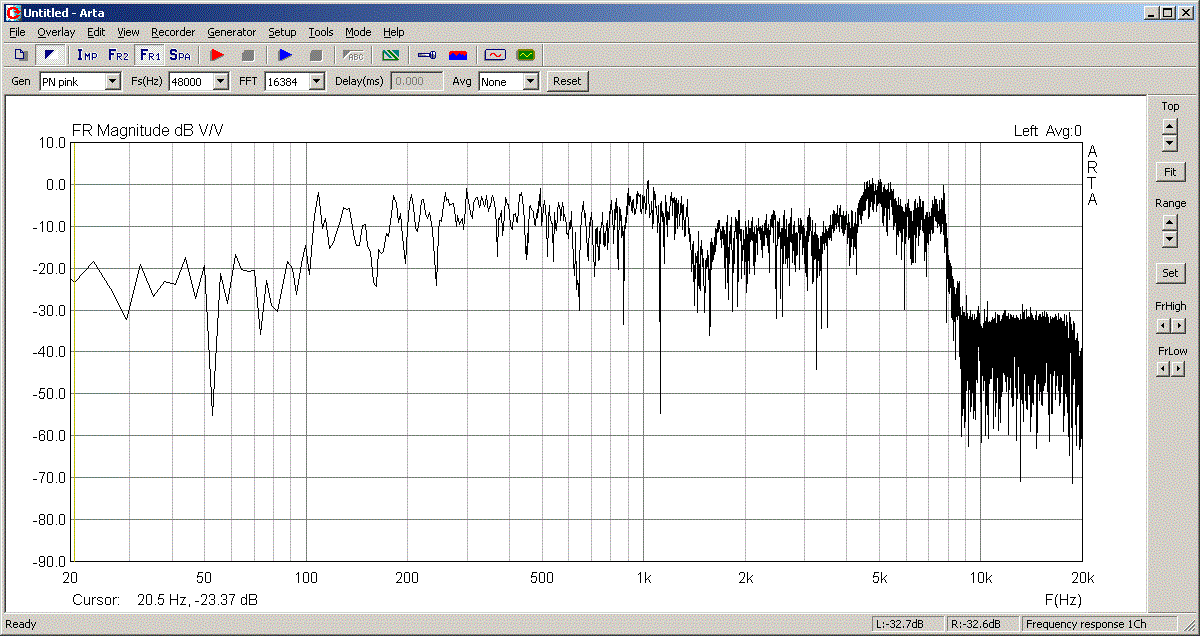This screenshot has height=636, width=1200.
Task: Switch to IMP impulse response mode
Action: pyautogui.click(x=87, y=55)
